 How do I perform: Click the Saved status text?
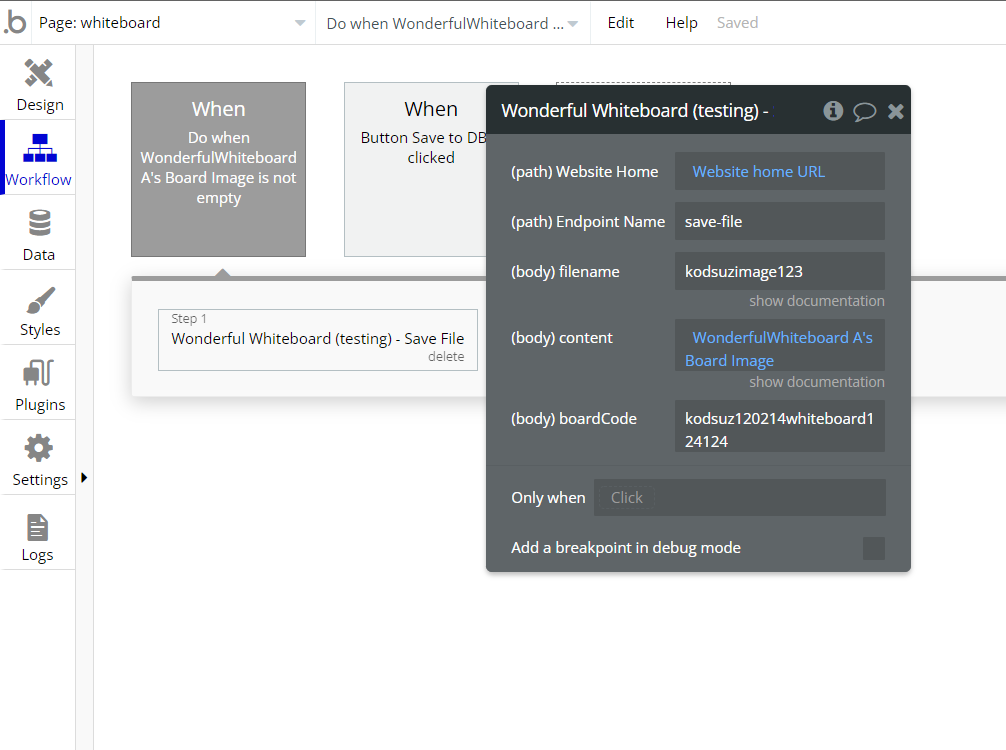point(737,23)
